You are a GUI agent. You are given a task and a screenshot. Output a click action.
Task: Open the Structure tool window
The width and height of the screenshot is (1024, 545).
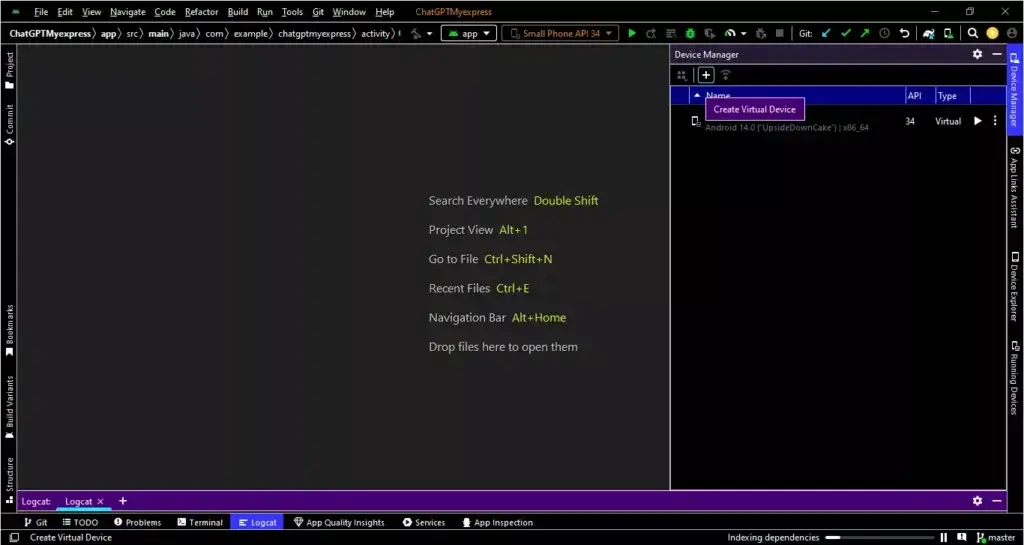9,481
